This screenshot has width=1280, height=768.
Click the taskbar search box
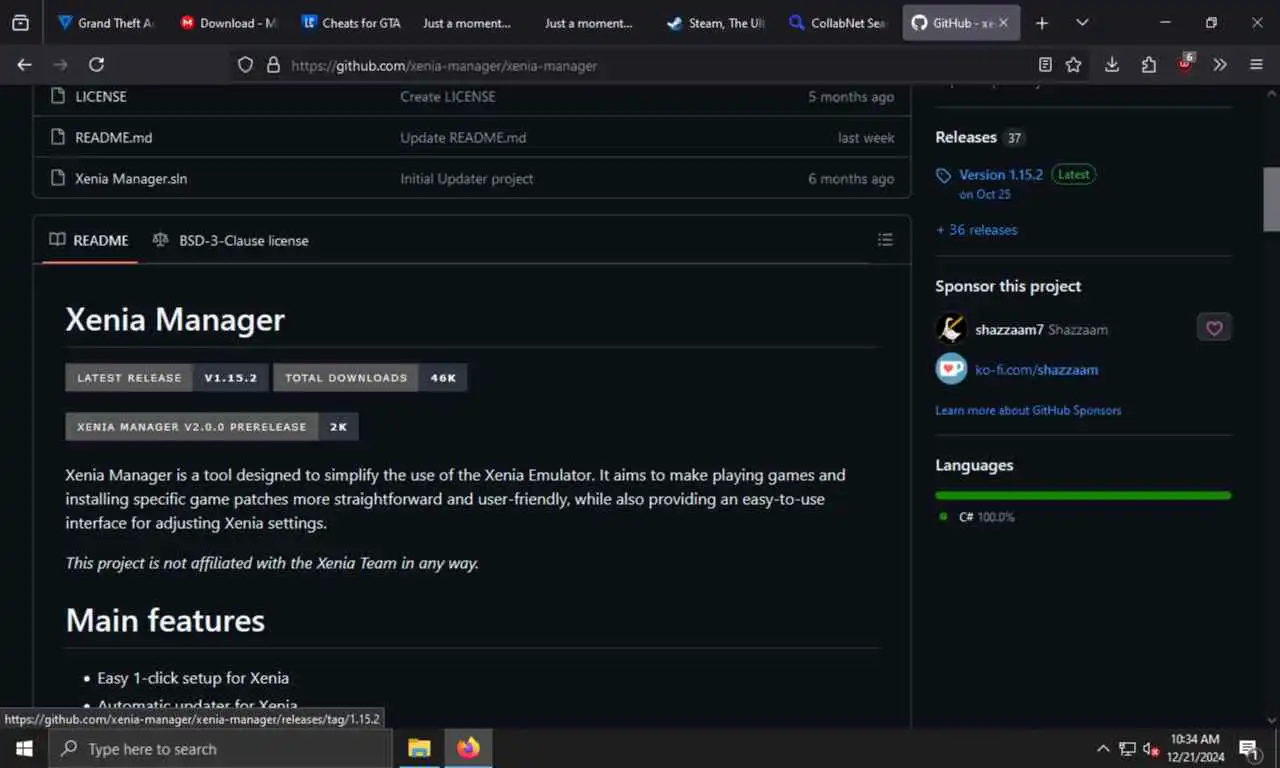tap(220, 748)
